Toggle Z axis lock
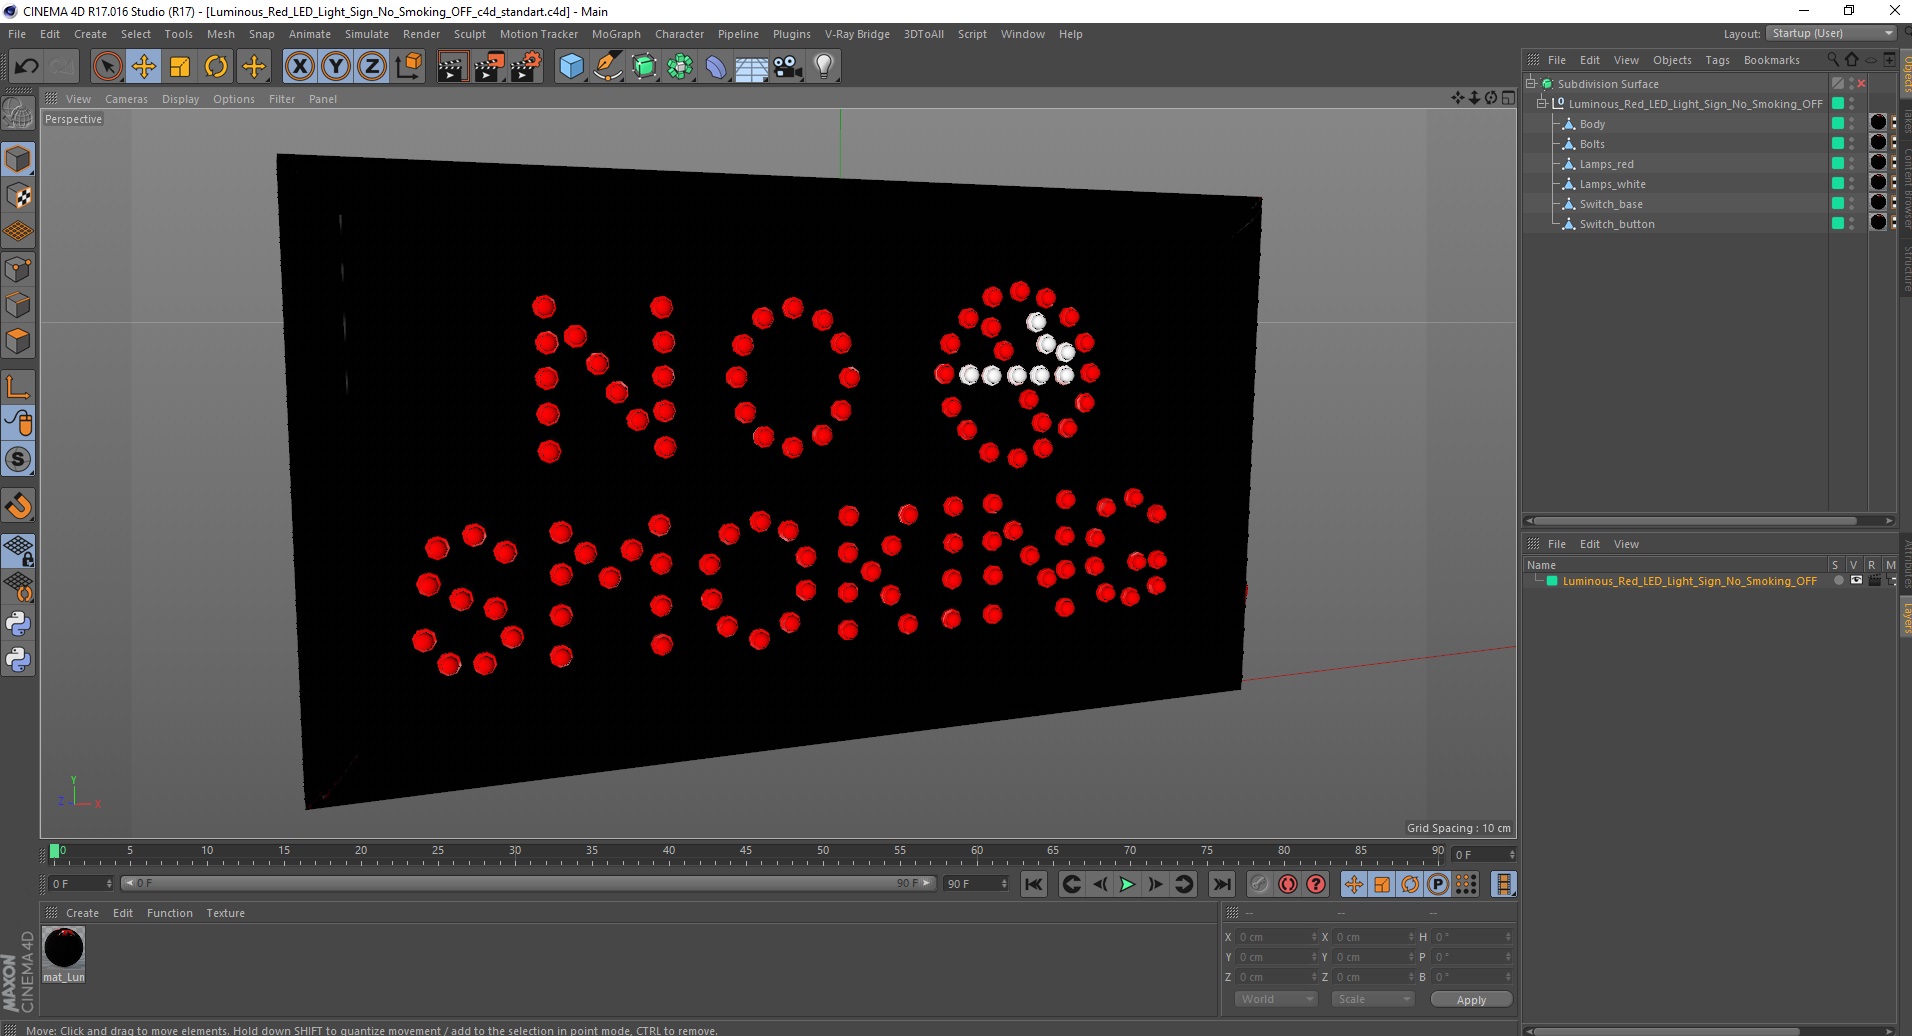 click(372, 67)
